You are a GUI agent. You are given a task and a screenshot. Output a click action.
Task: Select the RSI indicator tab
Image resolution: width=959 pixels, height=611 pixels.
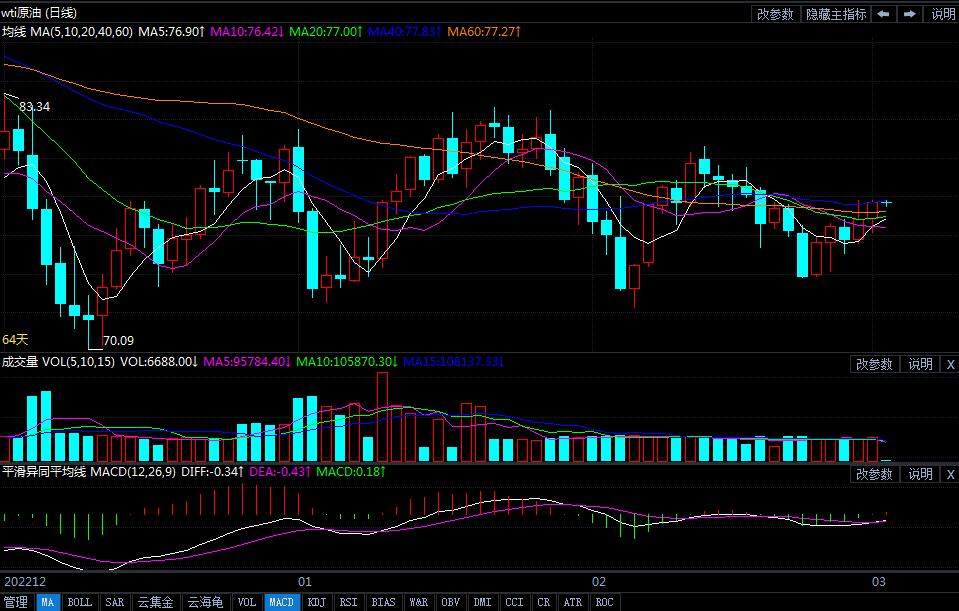point(348,602)
